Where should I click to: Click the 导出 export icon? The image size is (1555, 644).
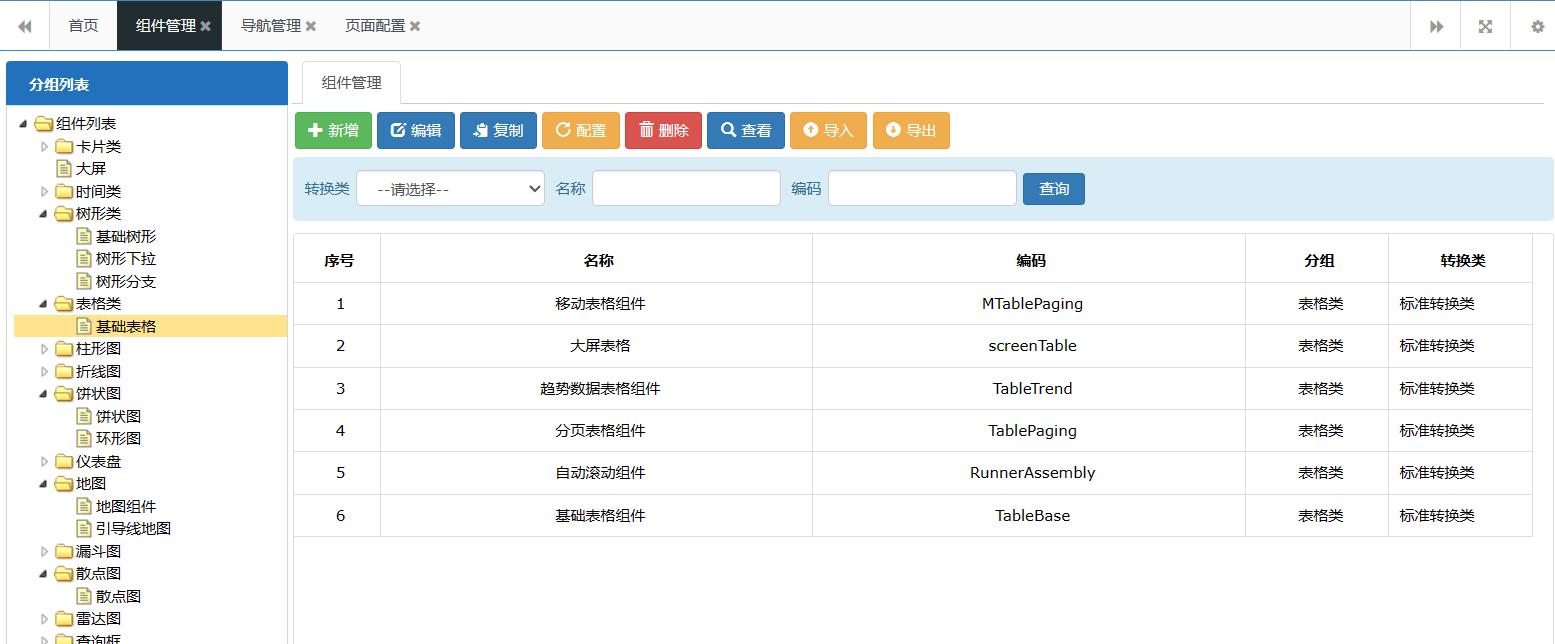[892, 130]
